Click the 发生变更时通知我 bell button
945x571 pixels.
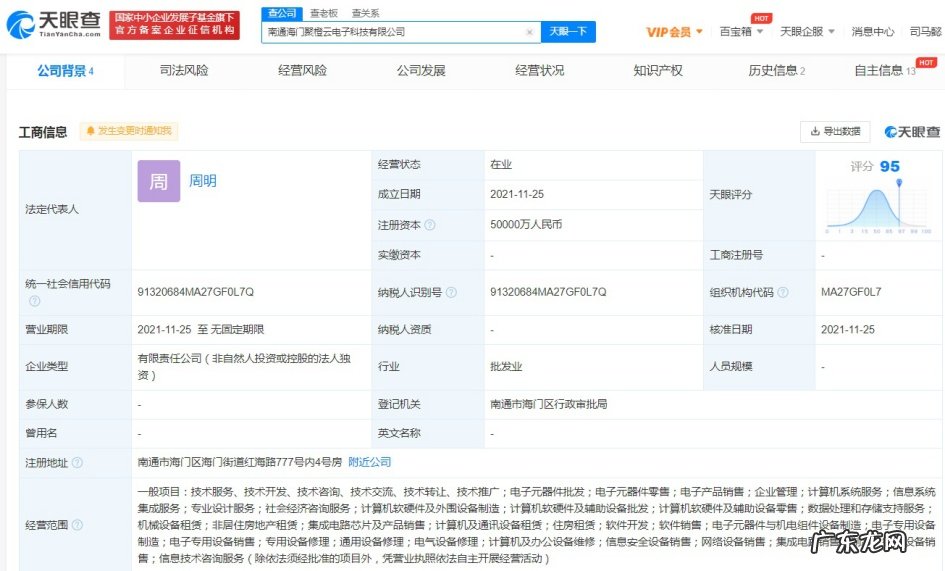tap(129, 131)
